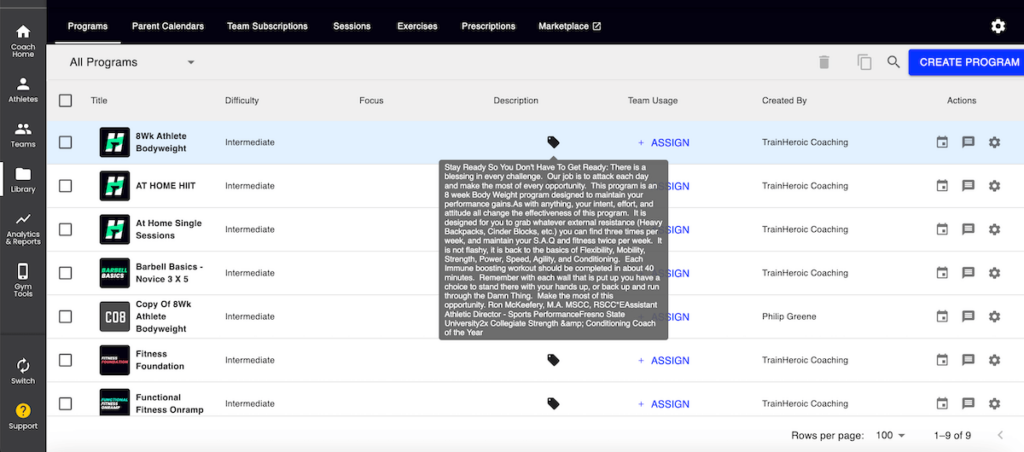Open the calendar icon for 8Wk Athlete Bodyweight

click(941, 142)
